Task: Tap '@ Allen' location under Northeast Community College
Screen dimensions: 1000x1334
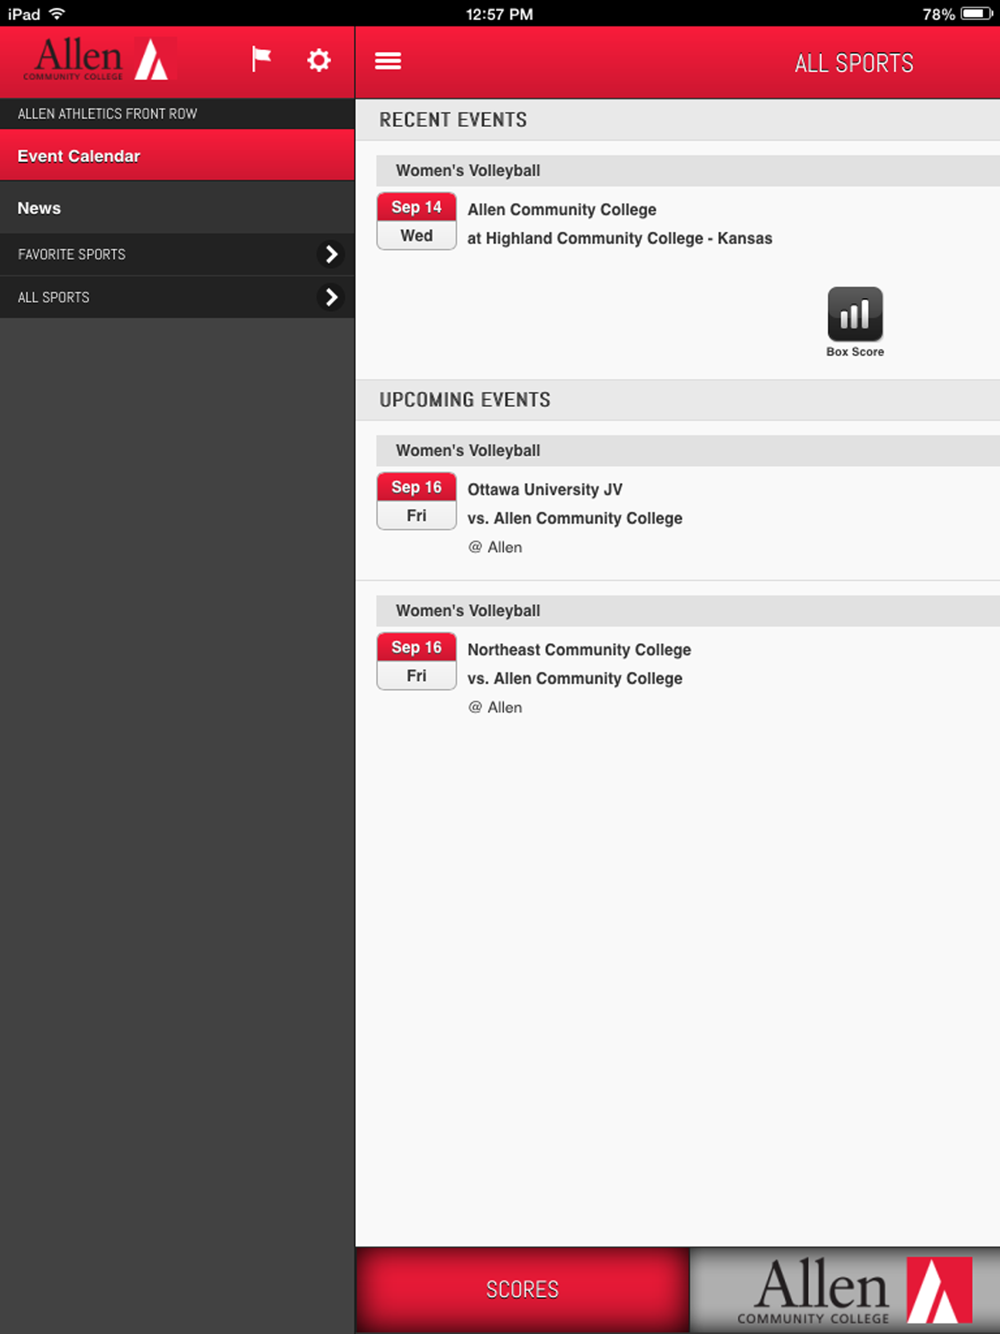Action: [x=495, y=707]
